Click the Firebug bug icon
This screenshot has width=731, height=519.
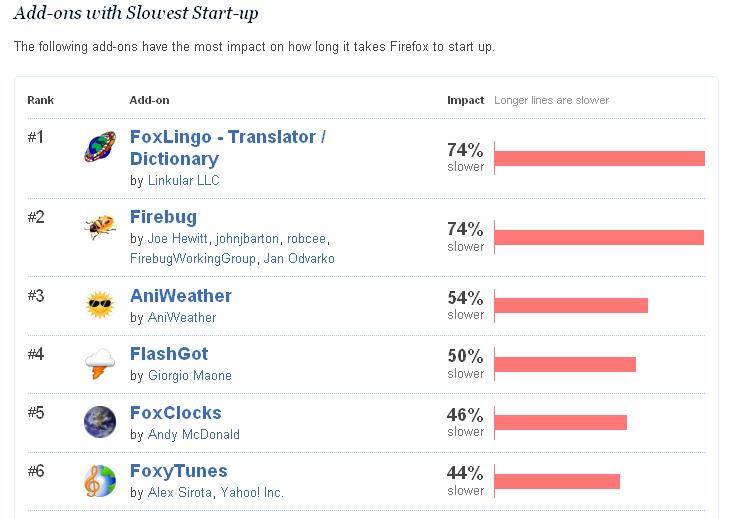pyautogui.click(x=99, y=227)
